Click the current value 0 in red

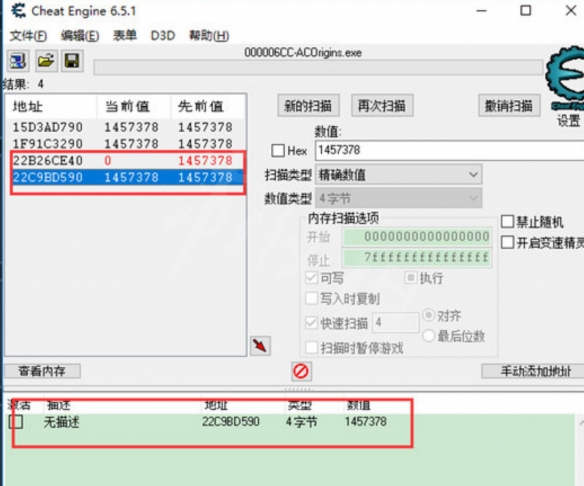pos(108,161)
